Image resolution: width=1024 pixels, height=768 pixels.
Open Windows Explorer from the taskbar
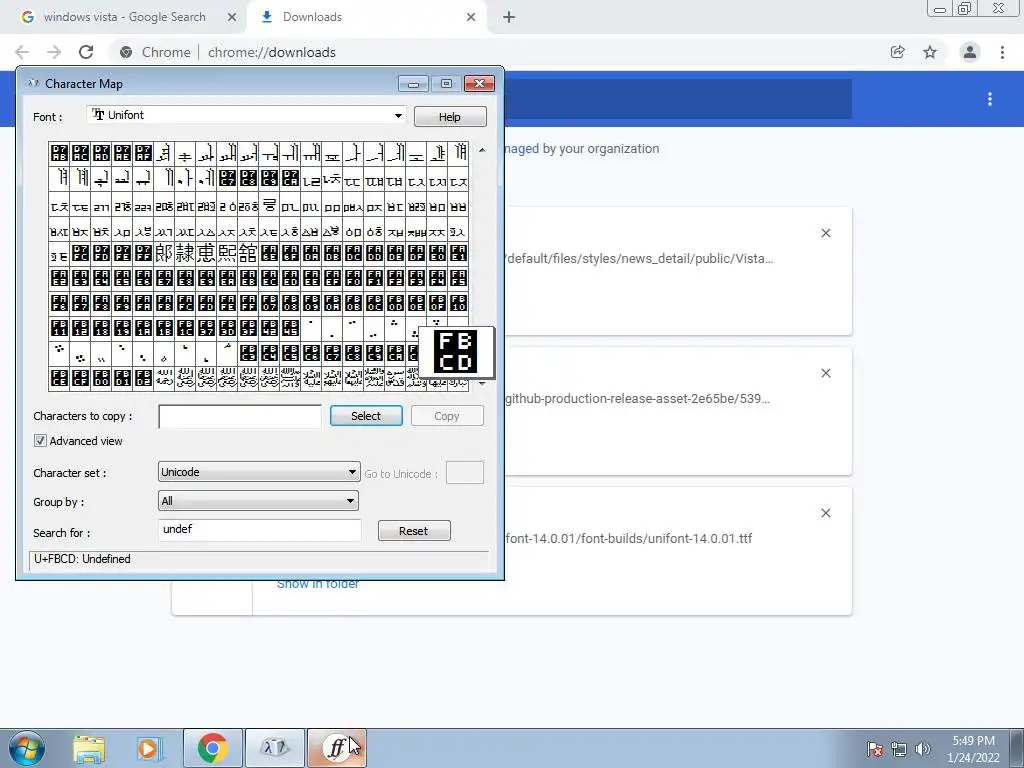(x=89, y=748)
